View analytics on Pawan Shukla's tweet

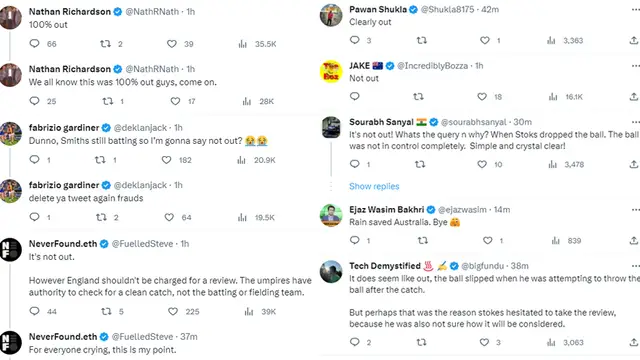pyautogui.click(x=551, y=40)
